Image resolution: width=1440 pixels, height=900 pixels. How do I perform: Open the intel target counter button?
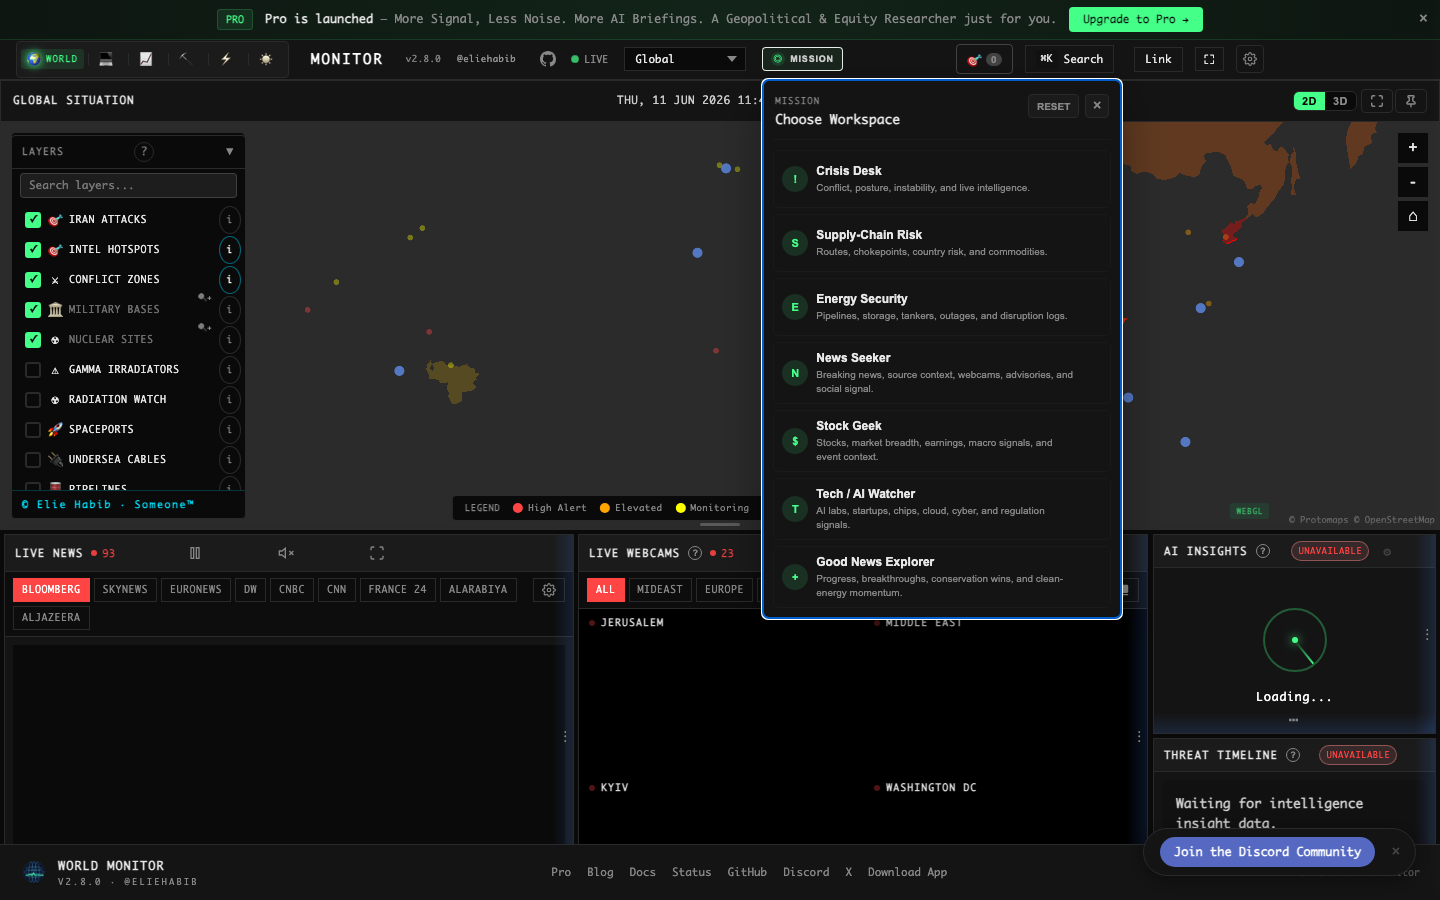click(x=984, y=59)
